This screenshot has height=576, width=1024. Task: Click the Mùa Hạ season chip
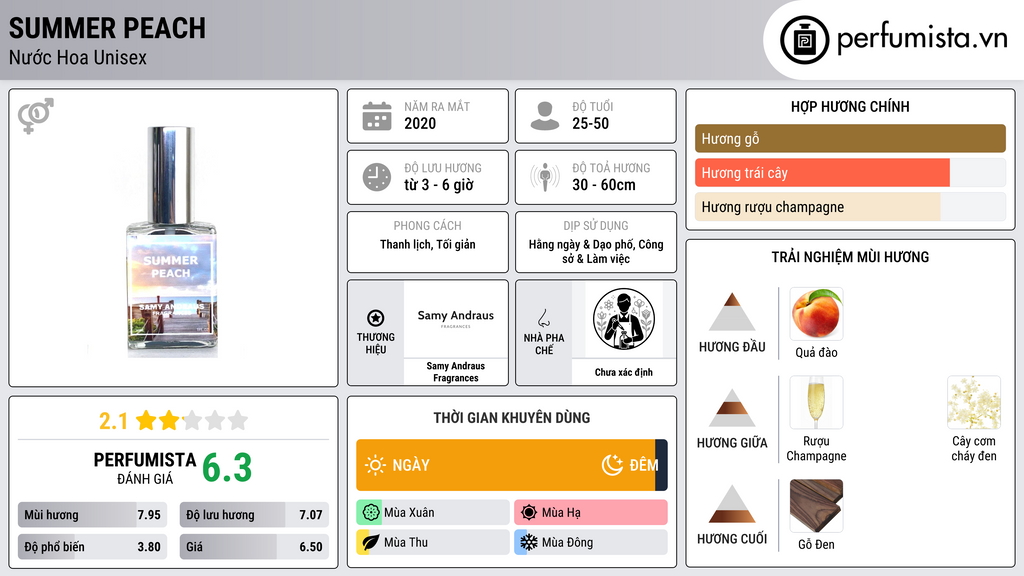(x=591, y=513)
